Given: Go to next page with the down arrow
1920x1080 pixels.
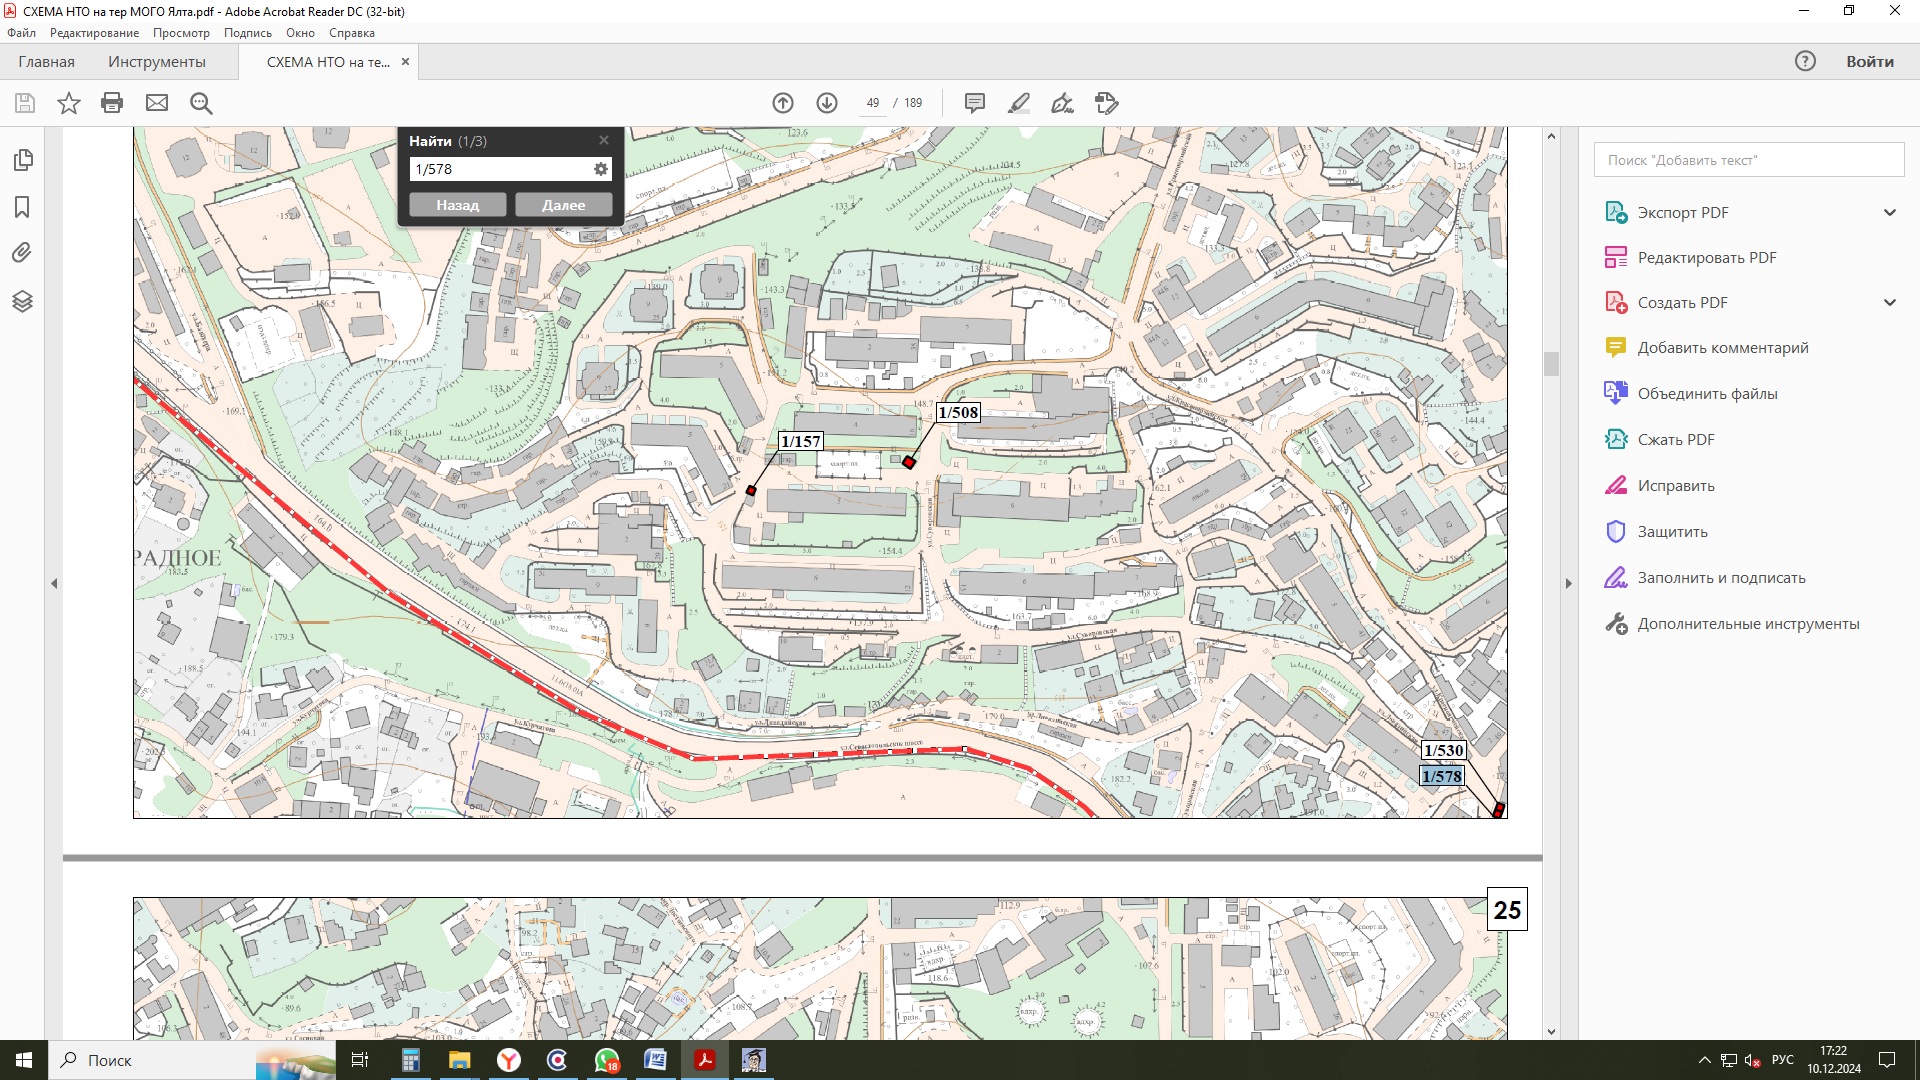Looking at the screenshot, I should [827, 103].
